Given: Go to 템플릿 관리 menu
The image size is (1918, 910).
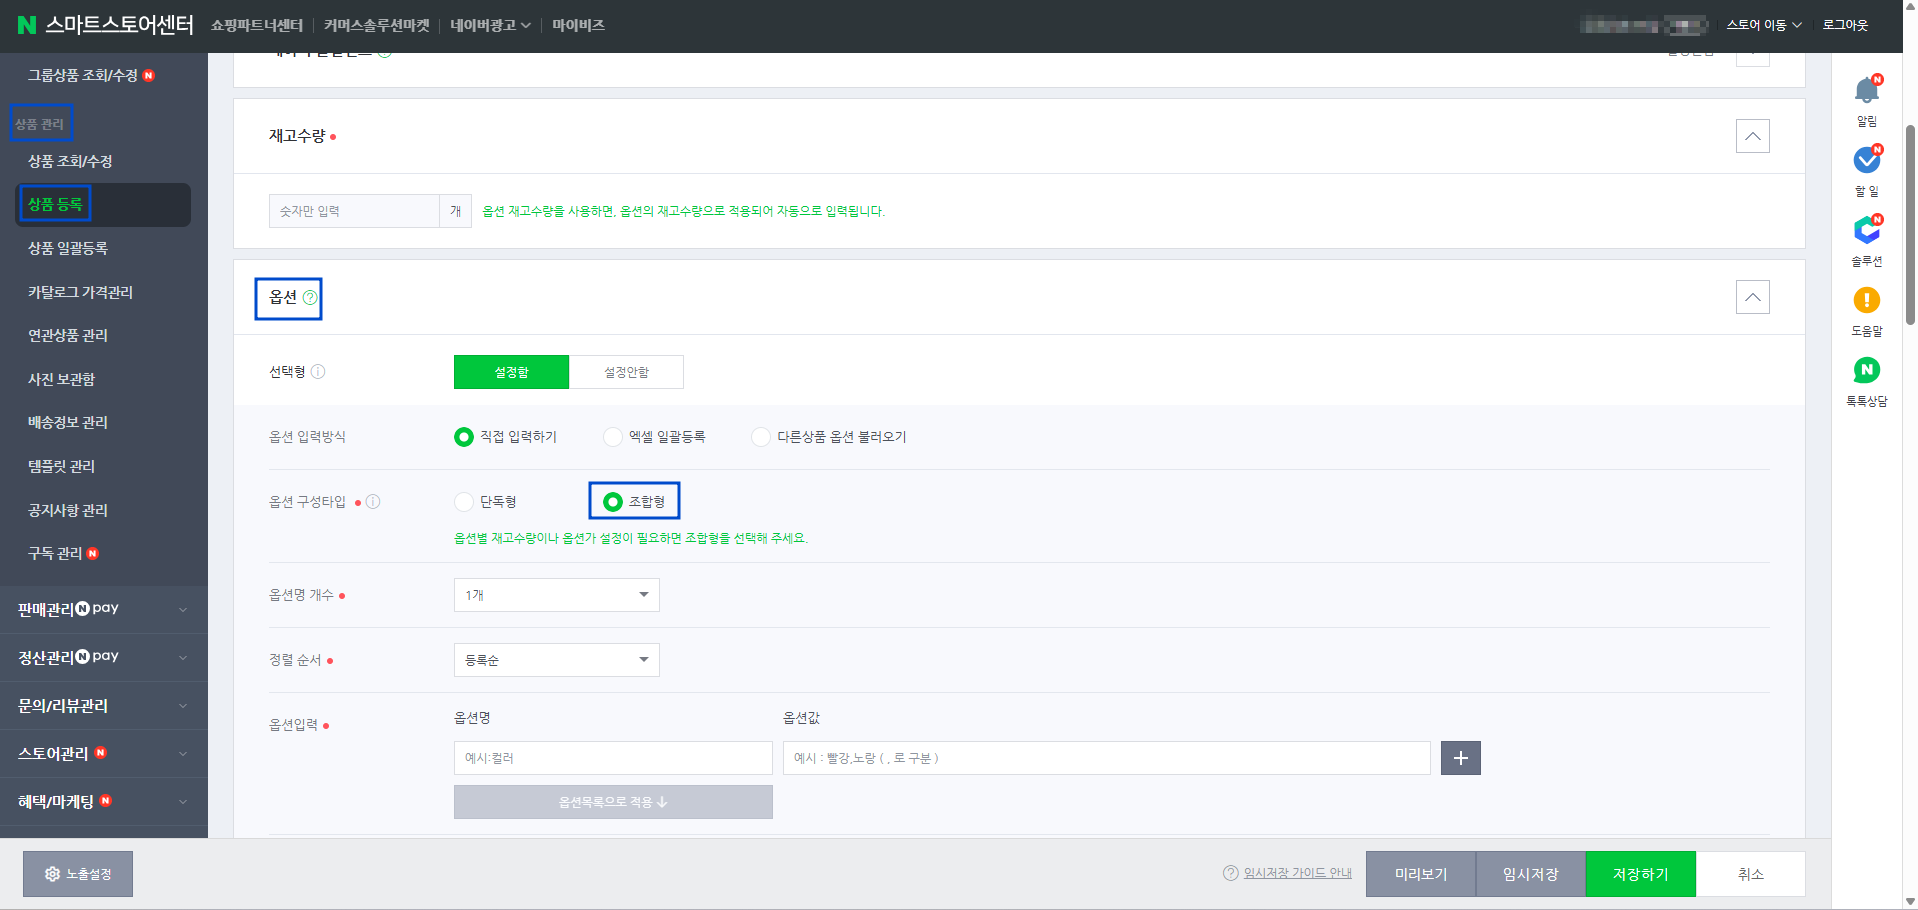Looking at the screenshot, I should click(x=61, y=466).
